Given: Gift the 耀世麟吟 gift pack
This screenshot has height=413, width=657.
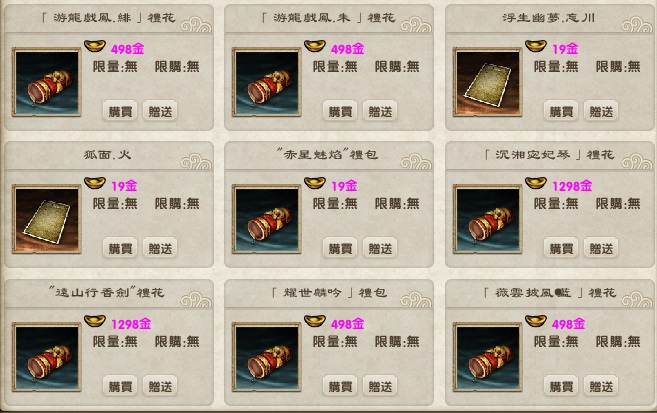Looking at the screenshot, I should (x=380, y=386).
